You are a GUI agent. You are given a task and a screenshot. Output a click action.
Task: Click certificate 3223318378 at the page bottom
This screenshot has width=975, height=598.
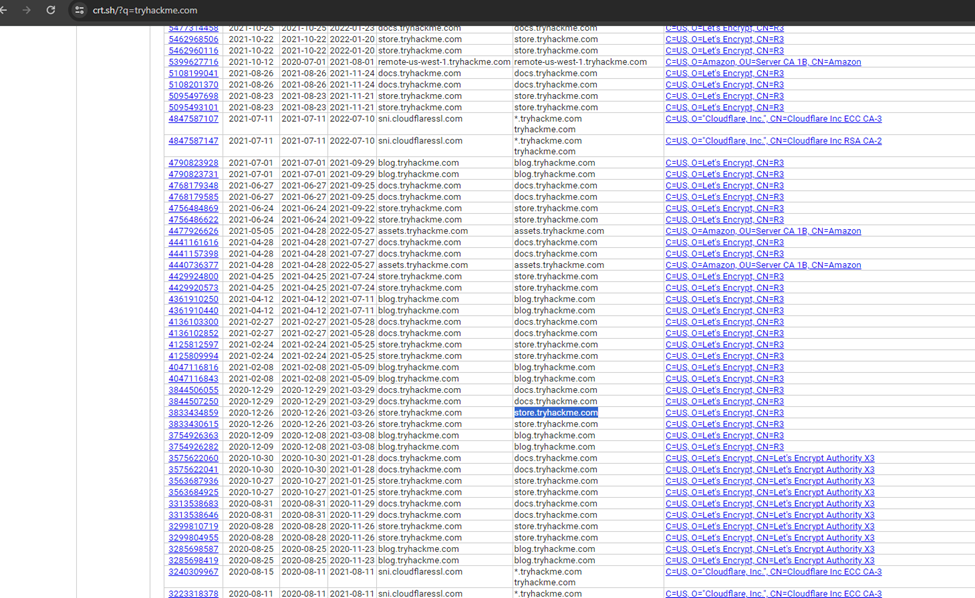pyautogui.click(x=195, y=593)
